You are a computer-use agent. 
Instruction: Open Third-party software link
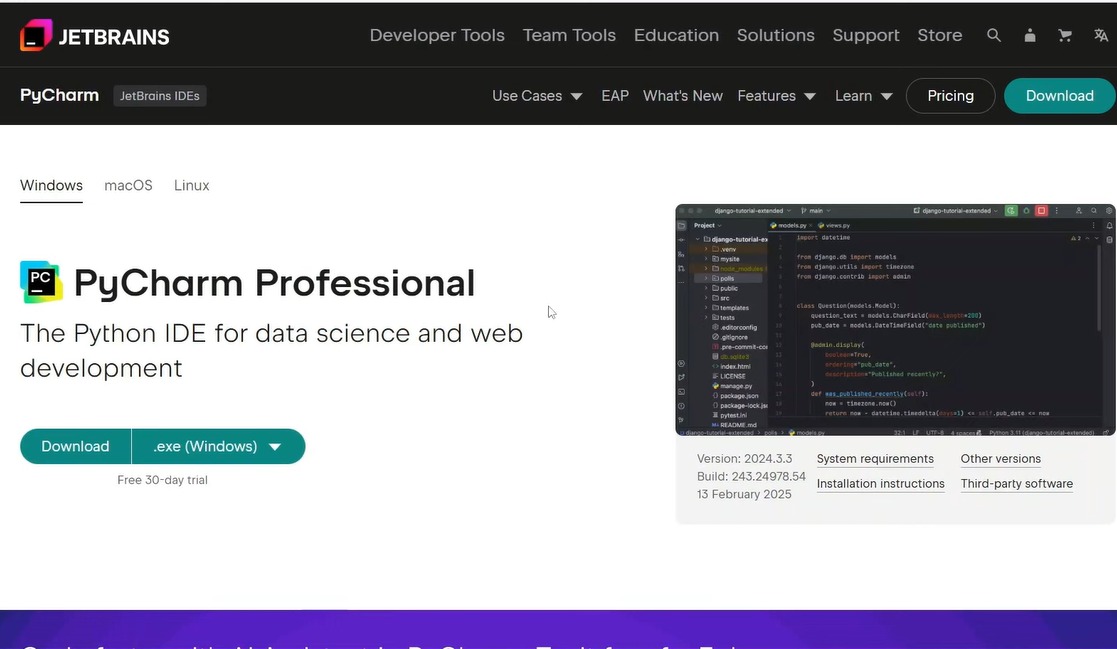click(1017, 484)
